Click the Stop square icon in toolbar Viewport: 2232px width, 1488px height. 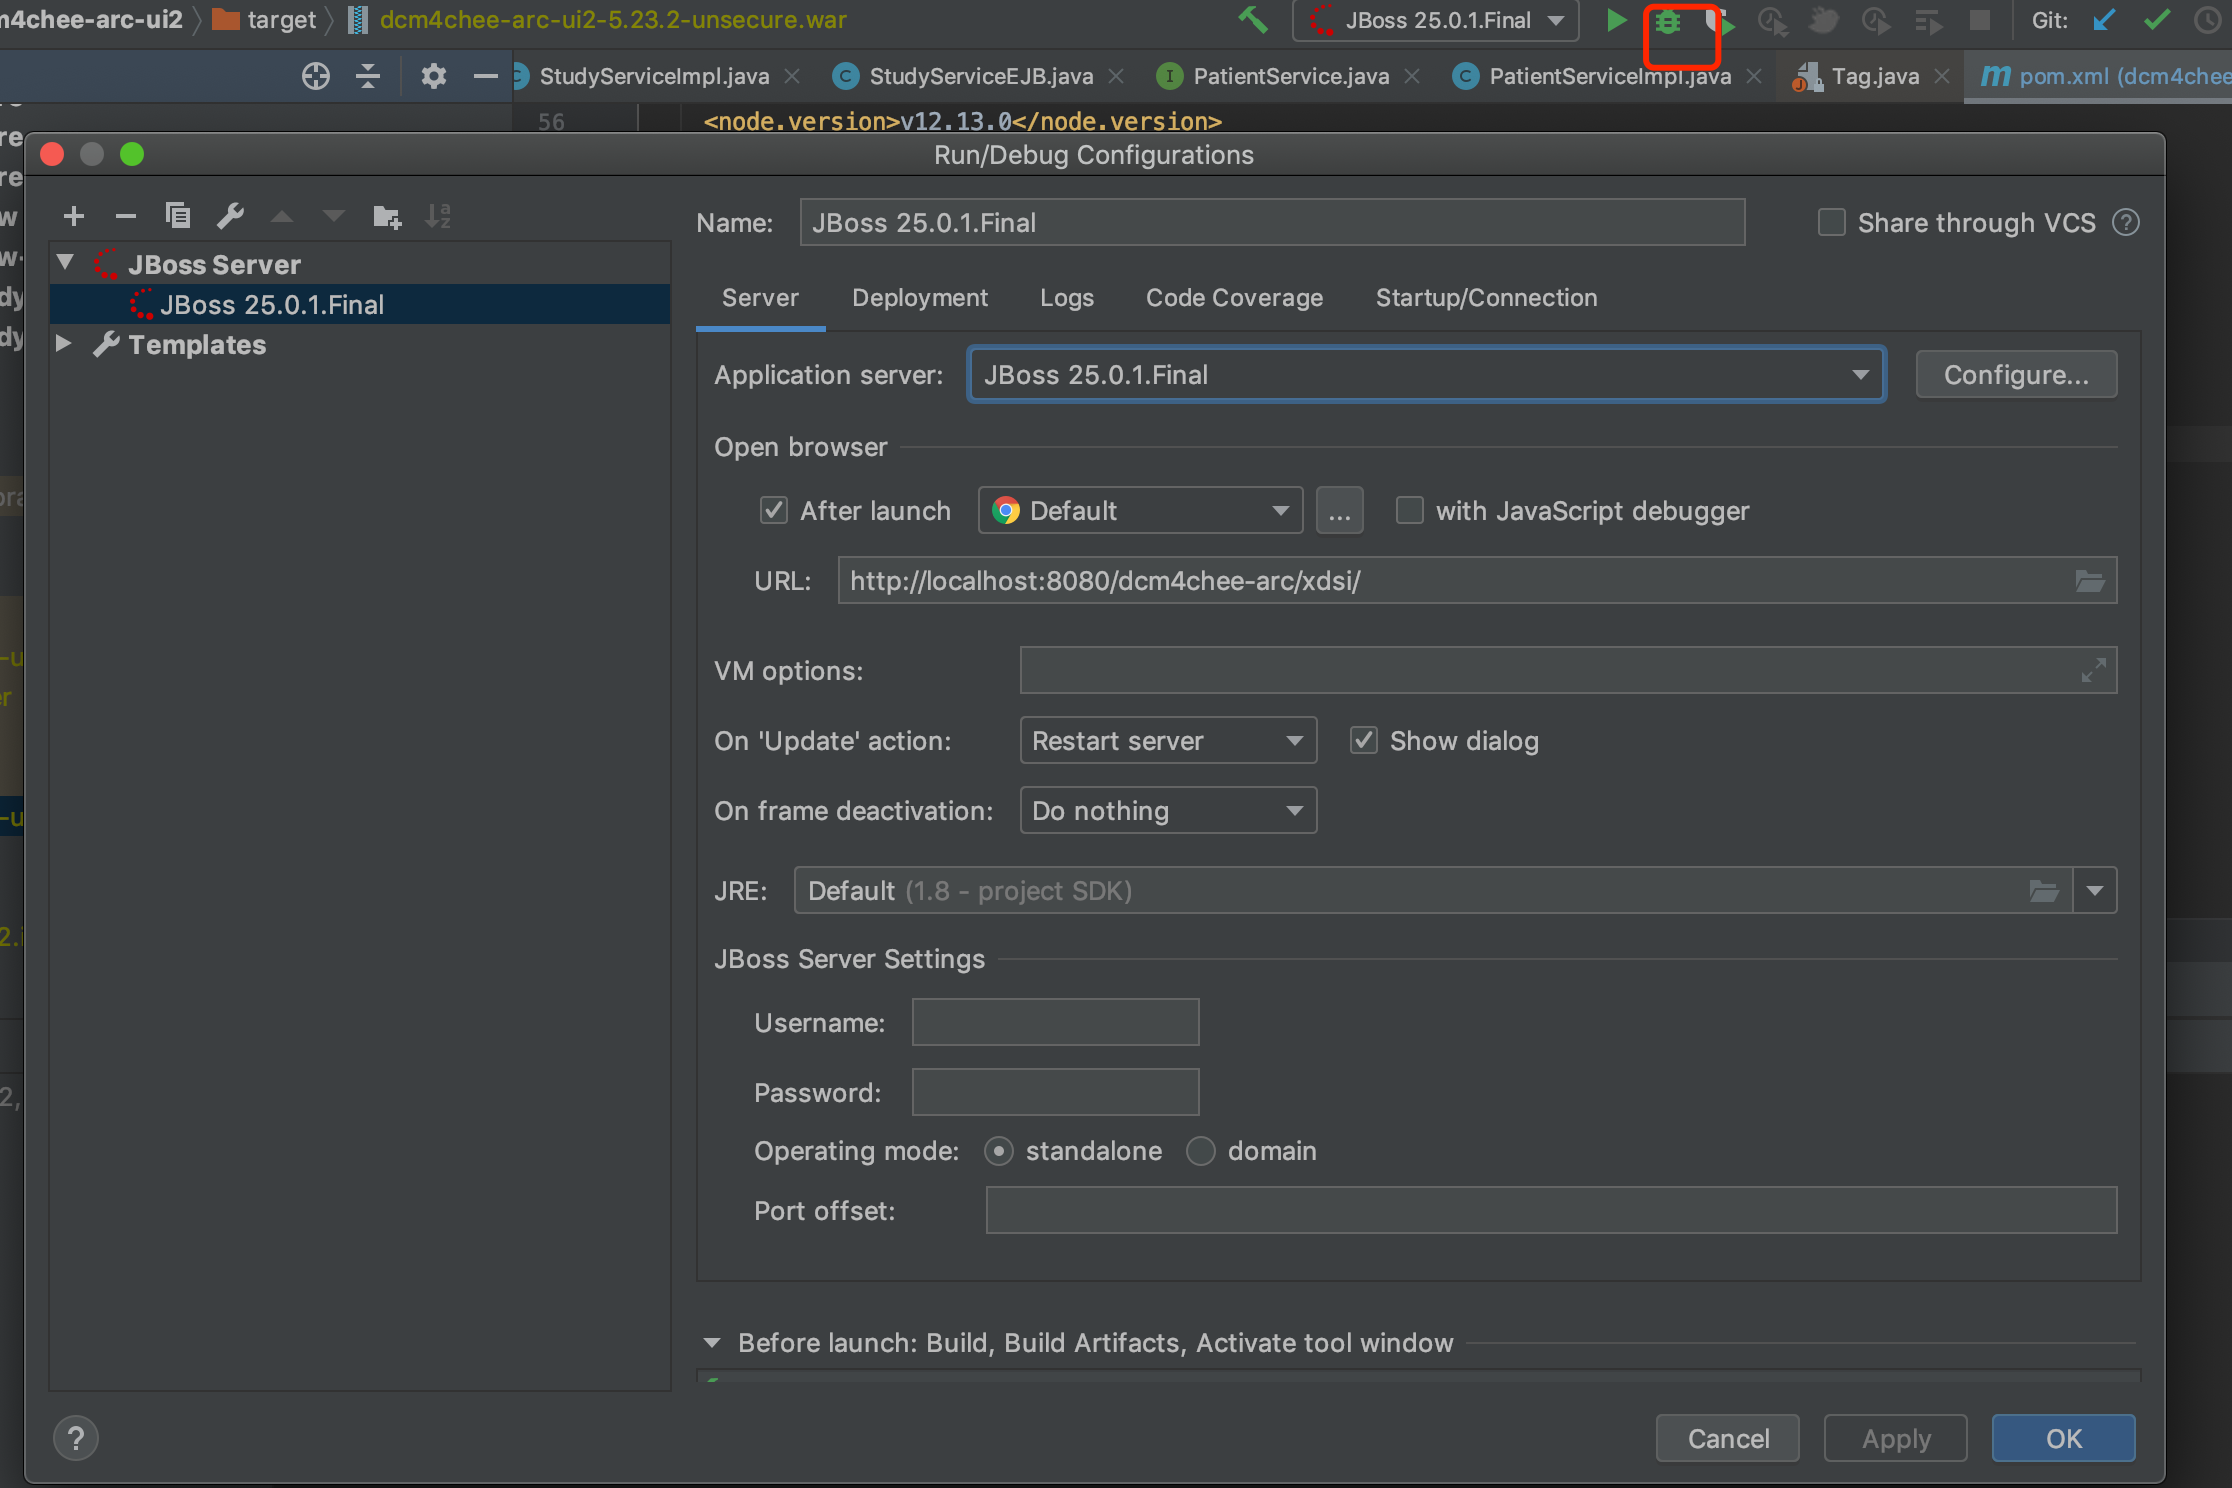tap(1979, 21)
